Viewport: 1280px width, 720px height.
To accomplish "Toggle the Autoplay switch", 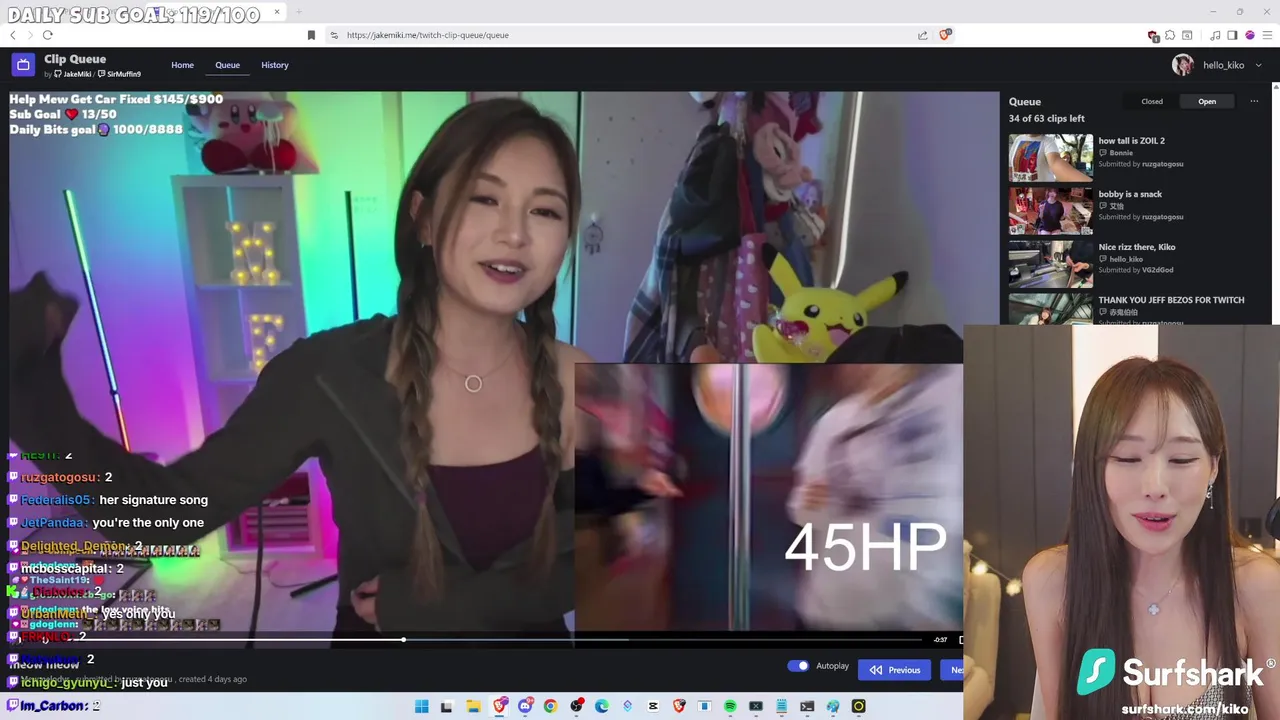I will click(798, 666).
